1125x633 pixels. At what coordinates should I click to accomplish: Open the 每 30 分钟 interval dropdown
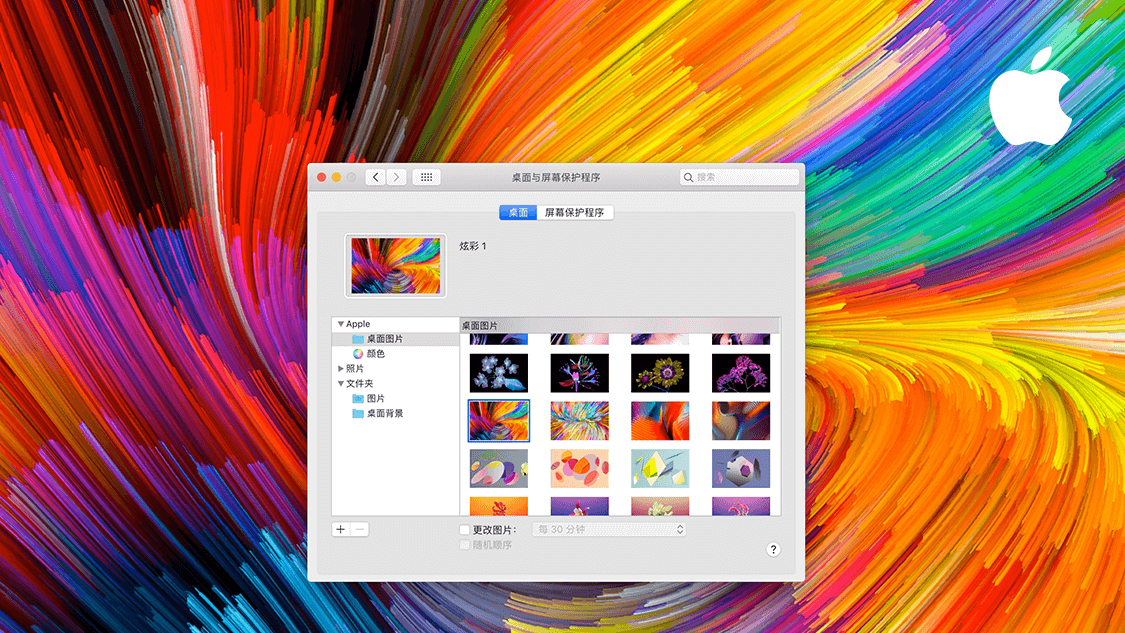609,529
